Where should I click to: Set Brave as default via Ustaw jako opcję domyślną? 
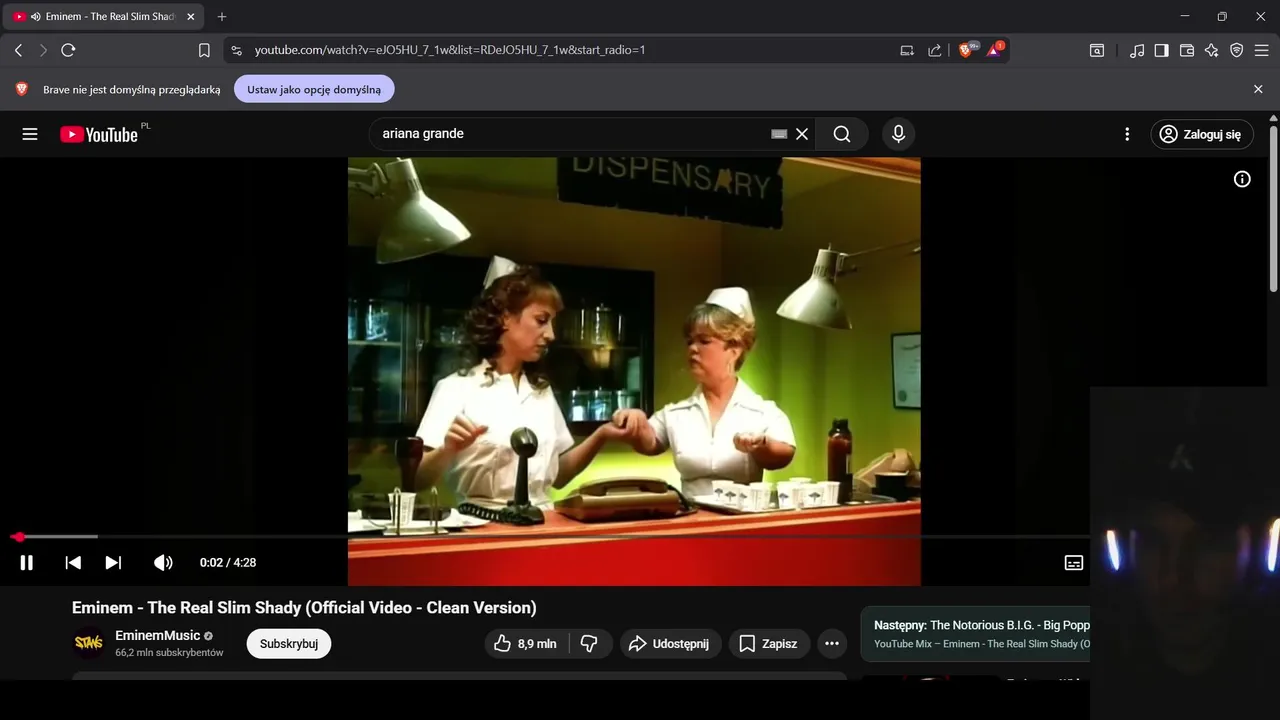tap(314, 89)
